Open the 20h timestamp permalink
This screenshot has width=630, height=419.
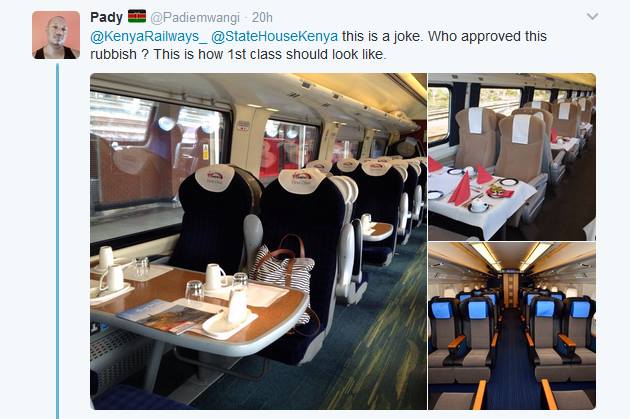pyautogui.click(x=262, y=18)
